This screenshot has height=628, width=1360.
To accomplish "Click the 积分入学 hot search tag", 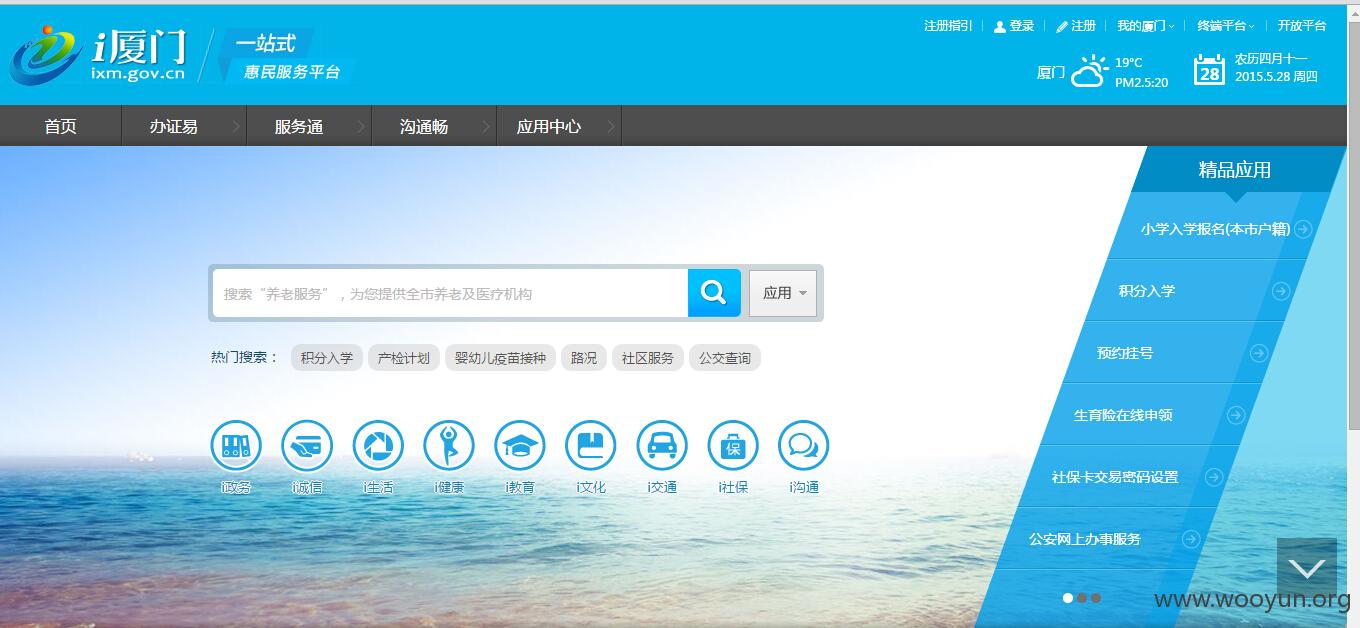I will 327,358.
